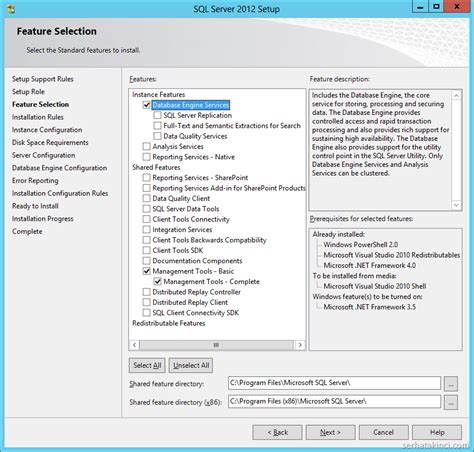Viewport: 474px width, 452px height.
Task: Enable Data Quality Services checkbox
Action: click(x=157, y=136)
